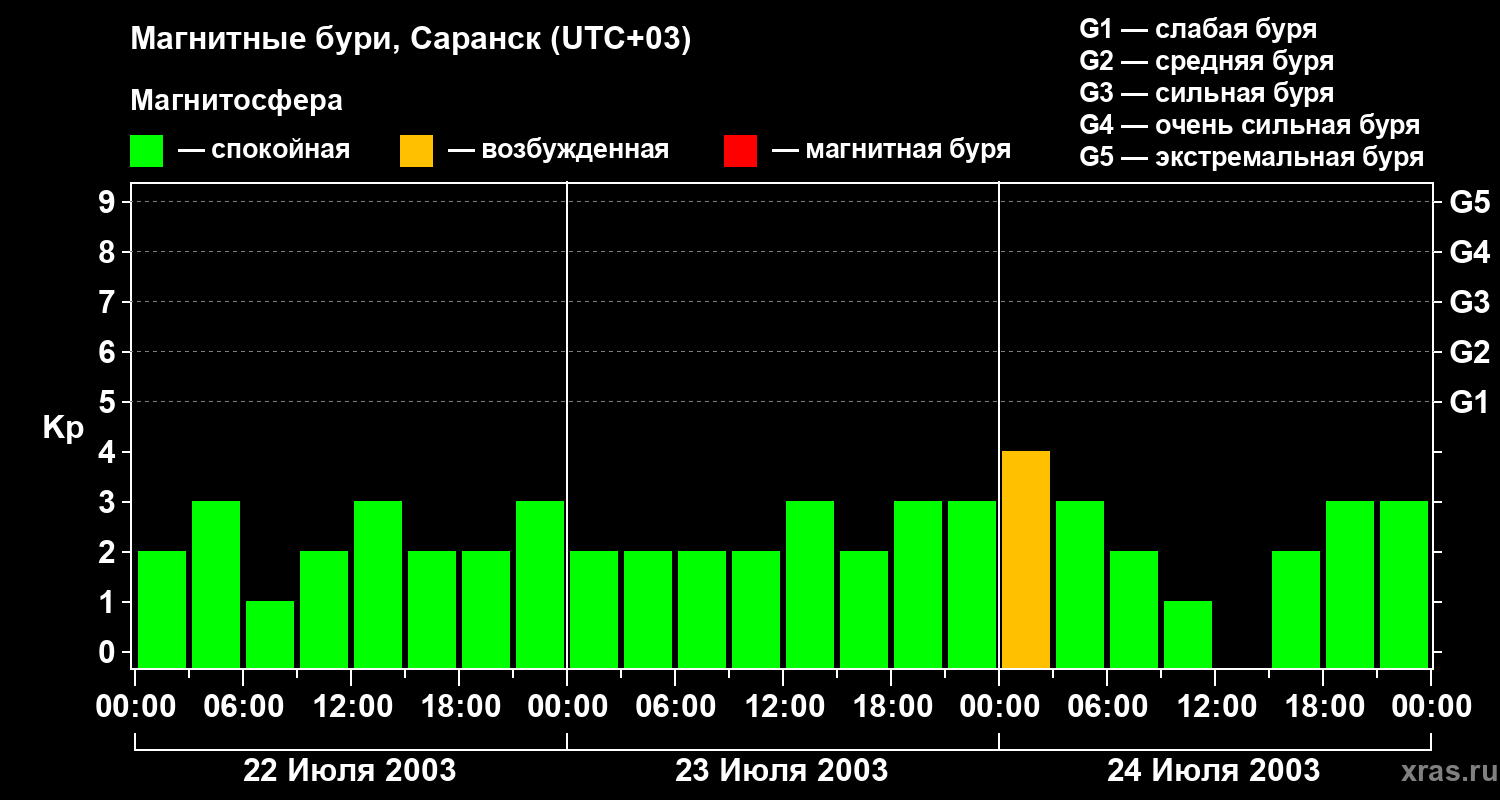This screenshot has width=1500, height=800.
Task: Click the date label '22 Июля 2003'
Action: (x=350, y=771)
